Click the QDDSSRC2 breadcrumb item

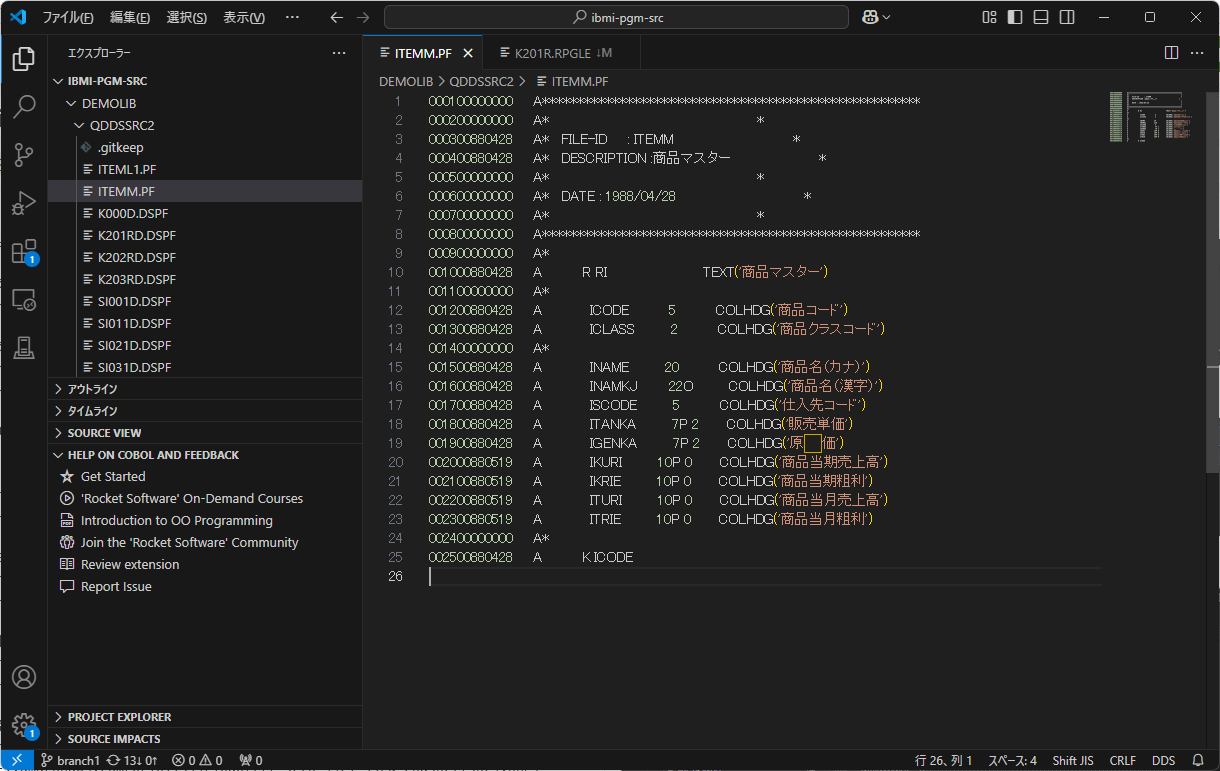click(481, 81)
